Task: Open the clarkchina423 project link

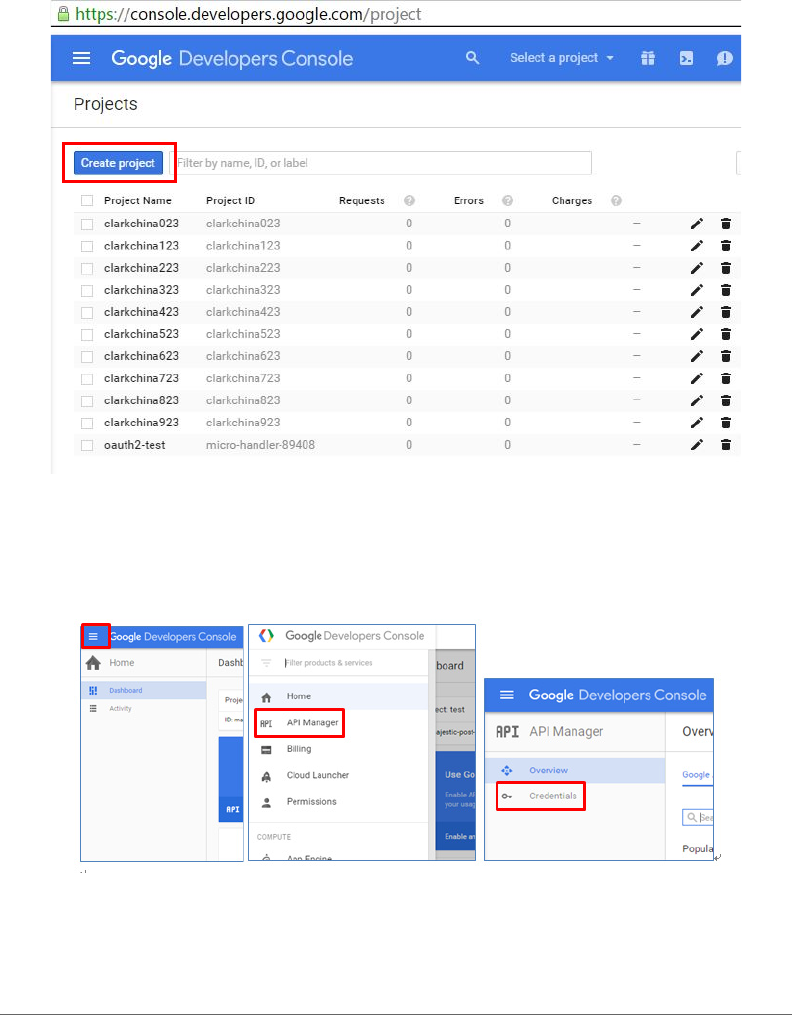Action: tap(141, 312)
